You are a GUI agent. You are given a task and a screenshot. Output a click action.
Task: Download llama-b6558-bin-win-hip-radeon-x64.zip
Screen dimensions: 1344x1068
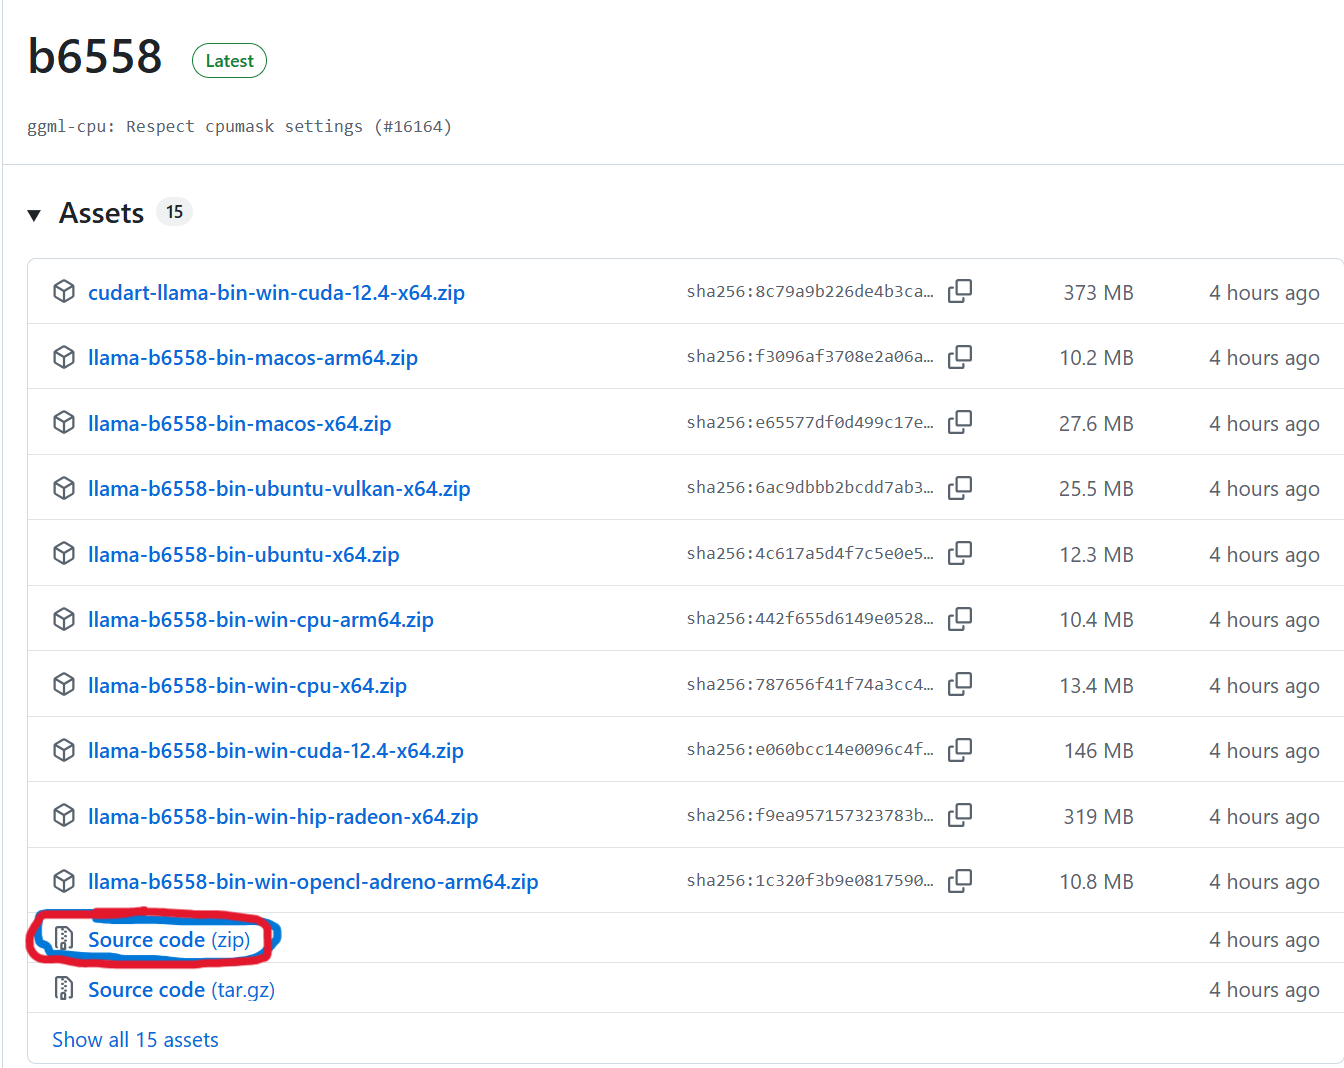point(283,817)
